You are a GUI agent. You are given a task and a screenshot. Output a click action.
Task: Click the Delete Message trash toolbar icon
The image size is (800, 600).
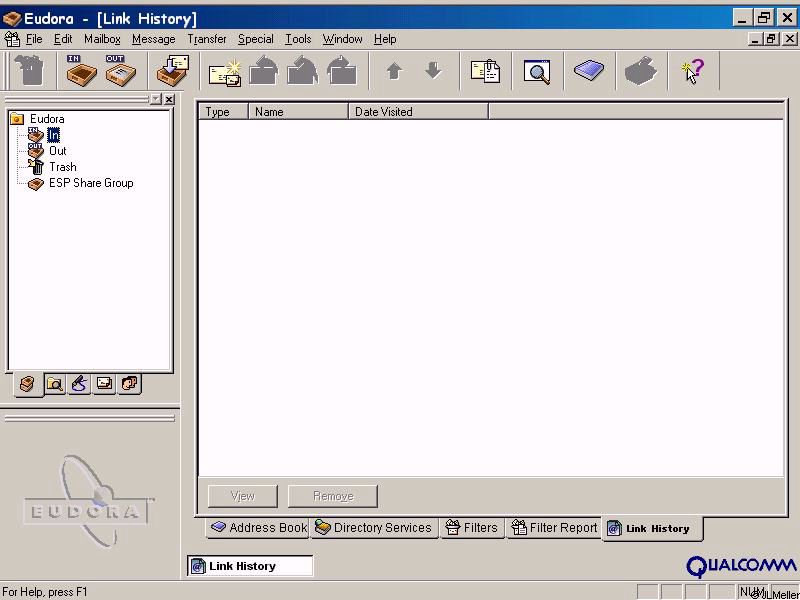click(29, 70)
